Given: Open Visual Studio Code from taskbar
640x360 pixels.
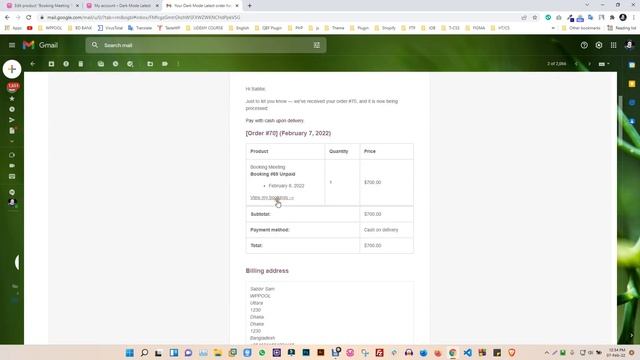Looking at the screenshot, I should pyautogui.click(x=467, y=353).
